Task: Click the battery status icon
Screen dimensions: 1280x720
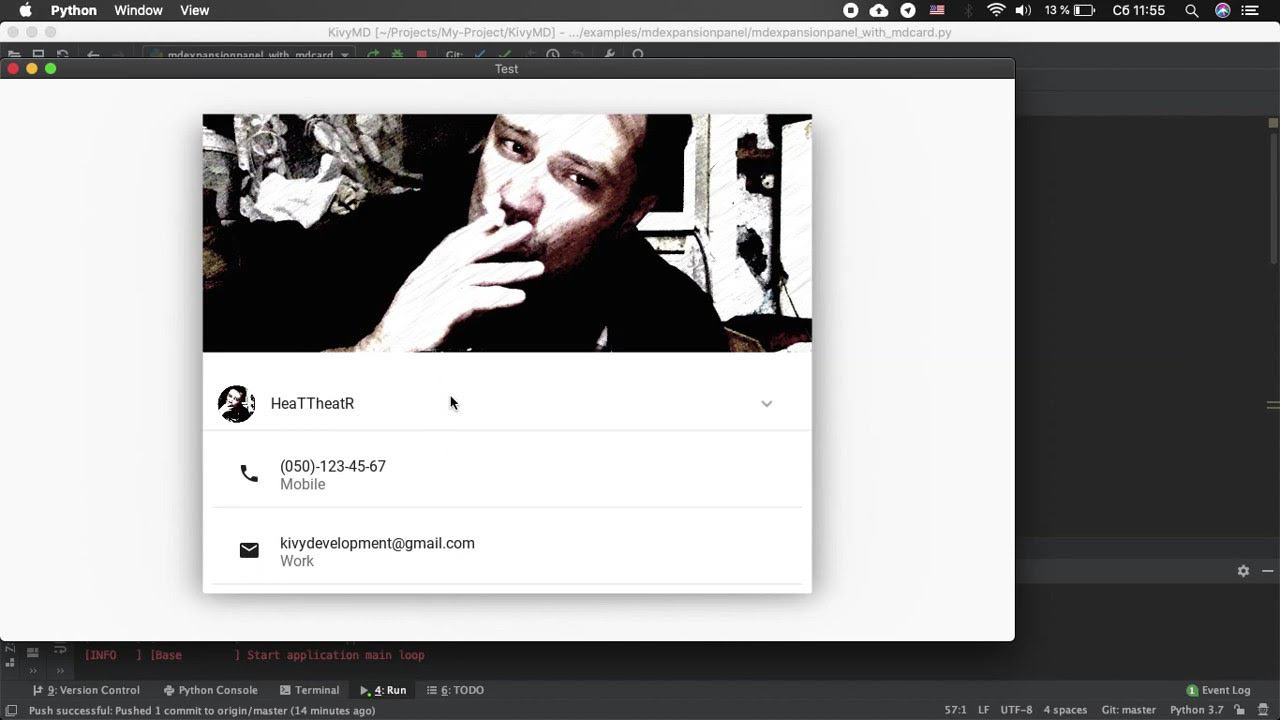Action: click(1084, 10)
